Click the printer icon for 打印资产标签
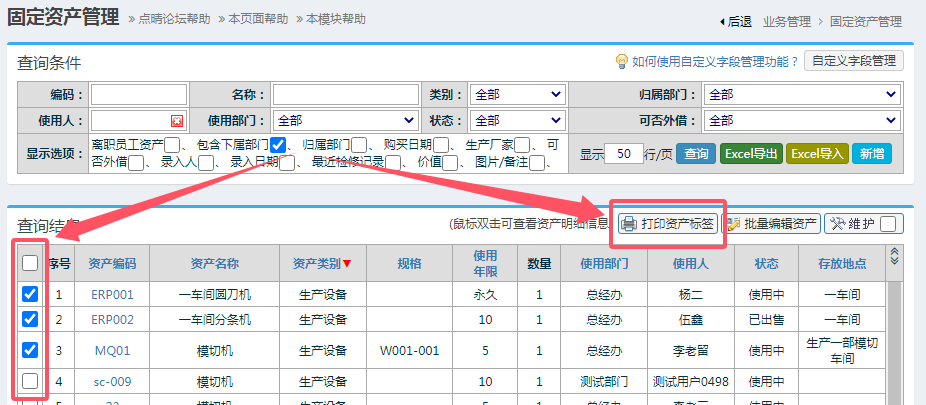Screen dimensions: 926x405 [x=628, y=224]
